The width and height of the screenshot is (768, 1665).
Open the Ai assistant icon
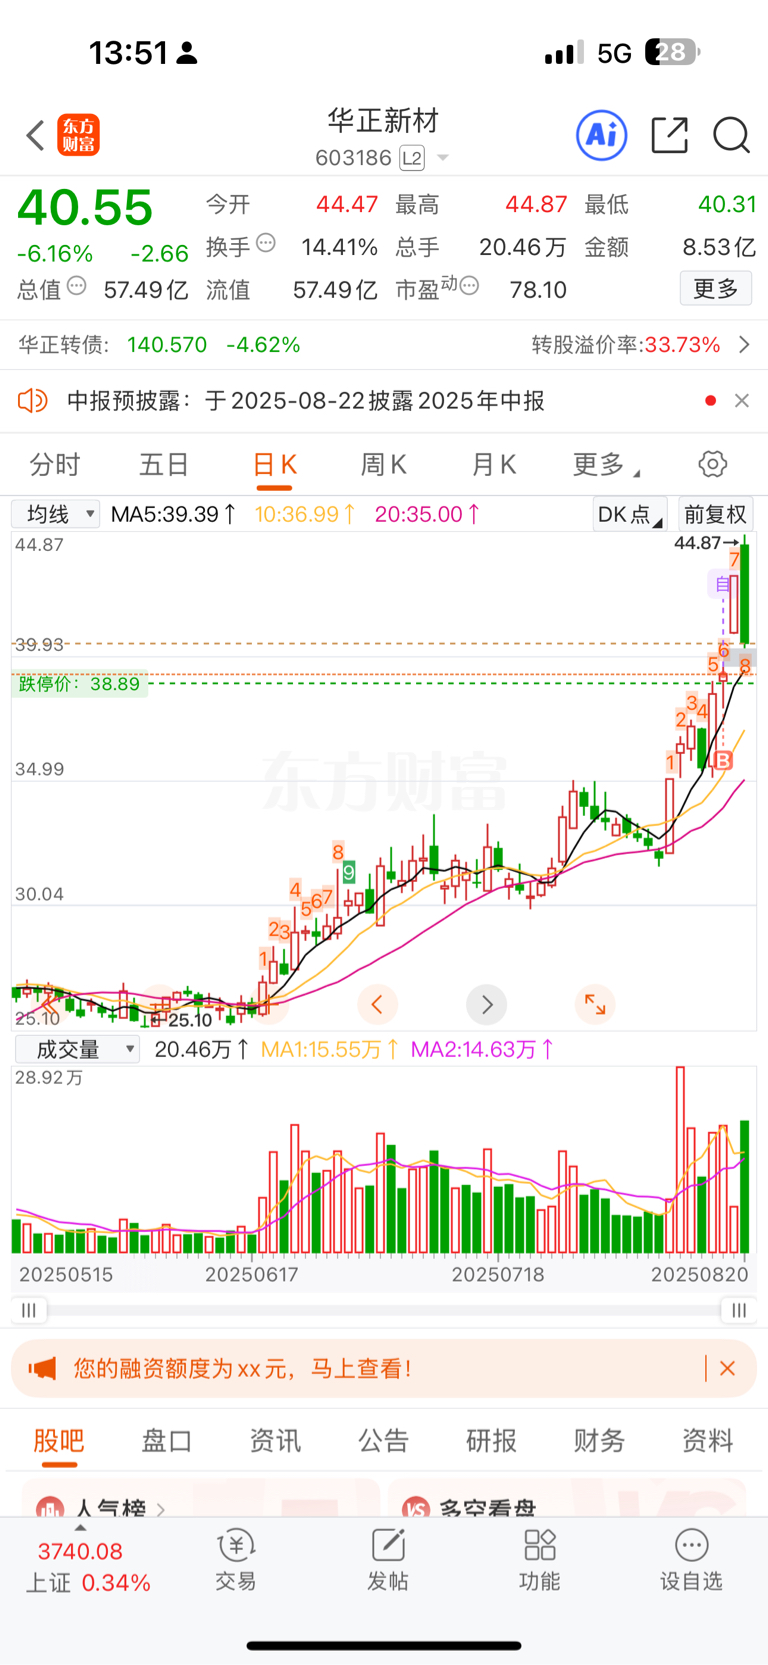tap(602, 135)
